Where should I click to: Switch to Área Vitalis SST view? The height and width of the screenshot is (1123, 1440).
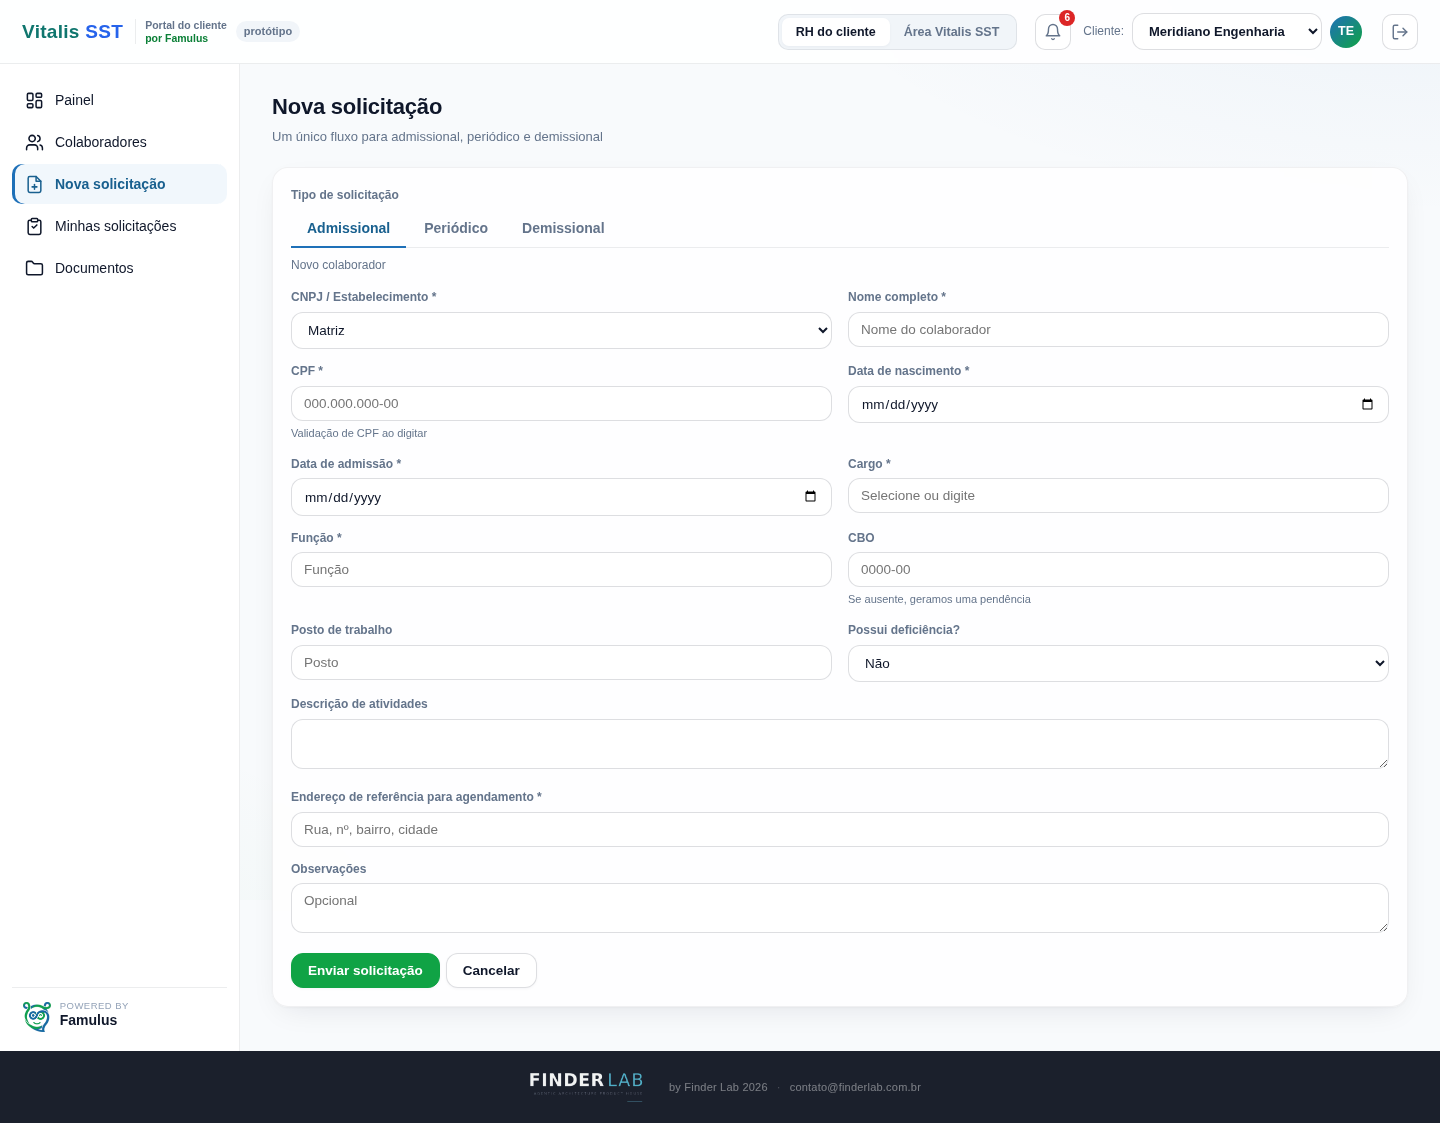pos(951,32)
